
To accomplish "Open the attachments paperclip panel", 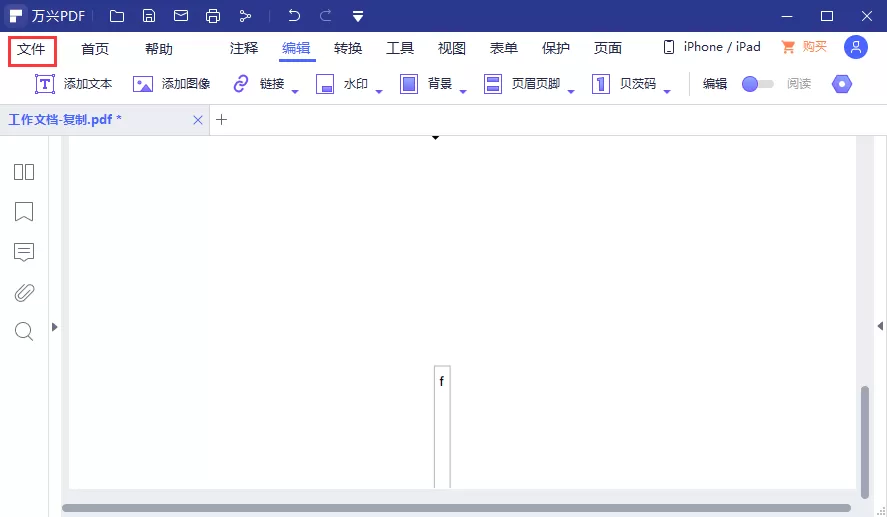I will 24,292.
